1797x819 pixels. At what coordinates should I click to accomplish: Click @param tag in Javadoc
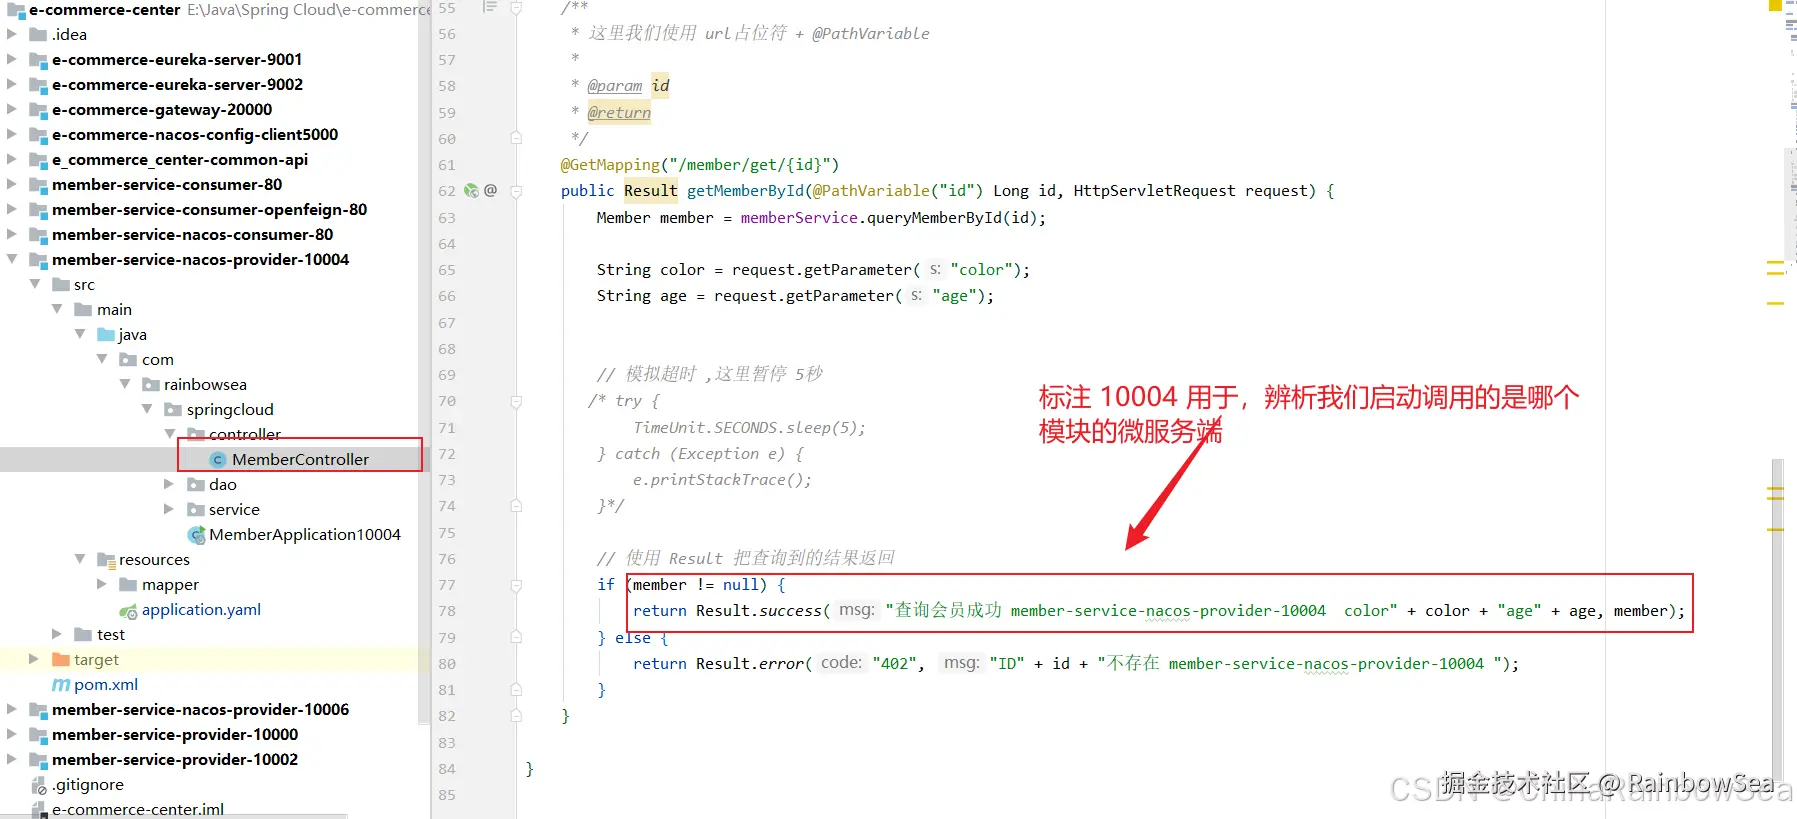point(614,85)
